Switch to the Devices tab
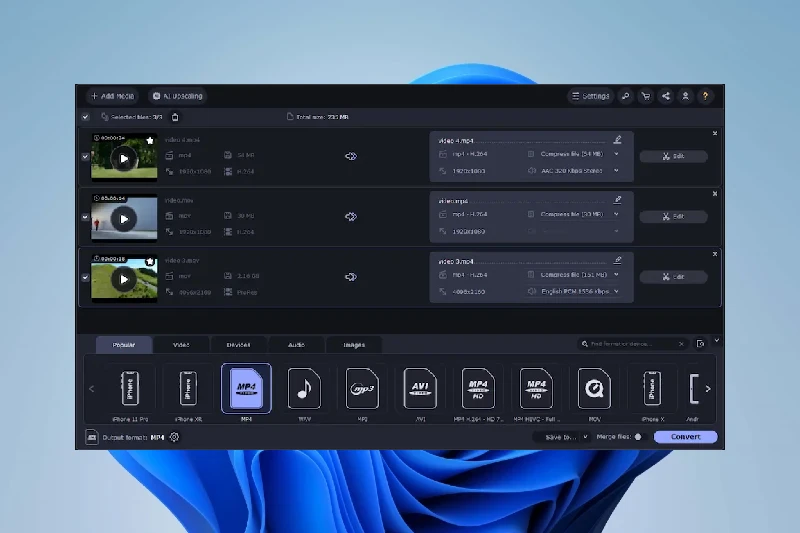This screenshot has height=533, width=800. click(238, 345)
